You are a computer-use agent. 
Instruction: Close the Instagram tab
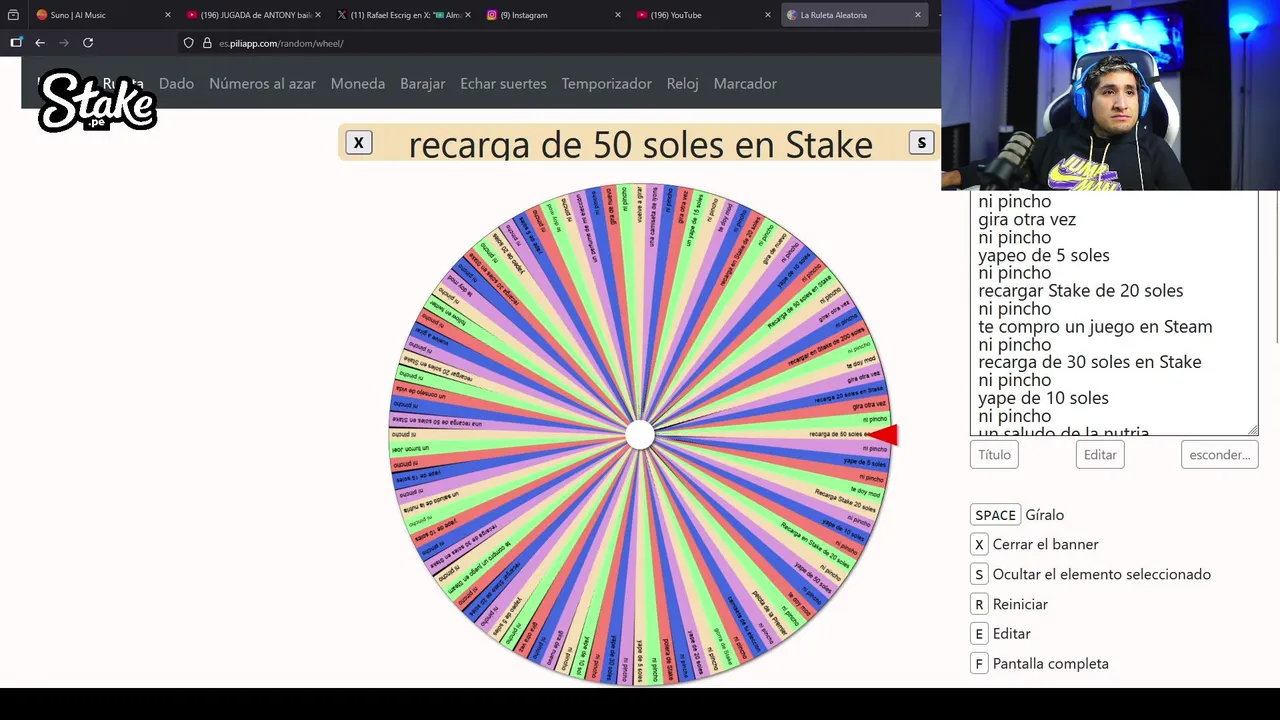(x=618, y=15)
